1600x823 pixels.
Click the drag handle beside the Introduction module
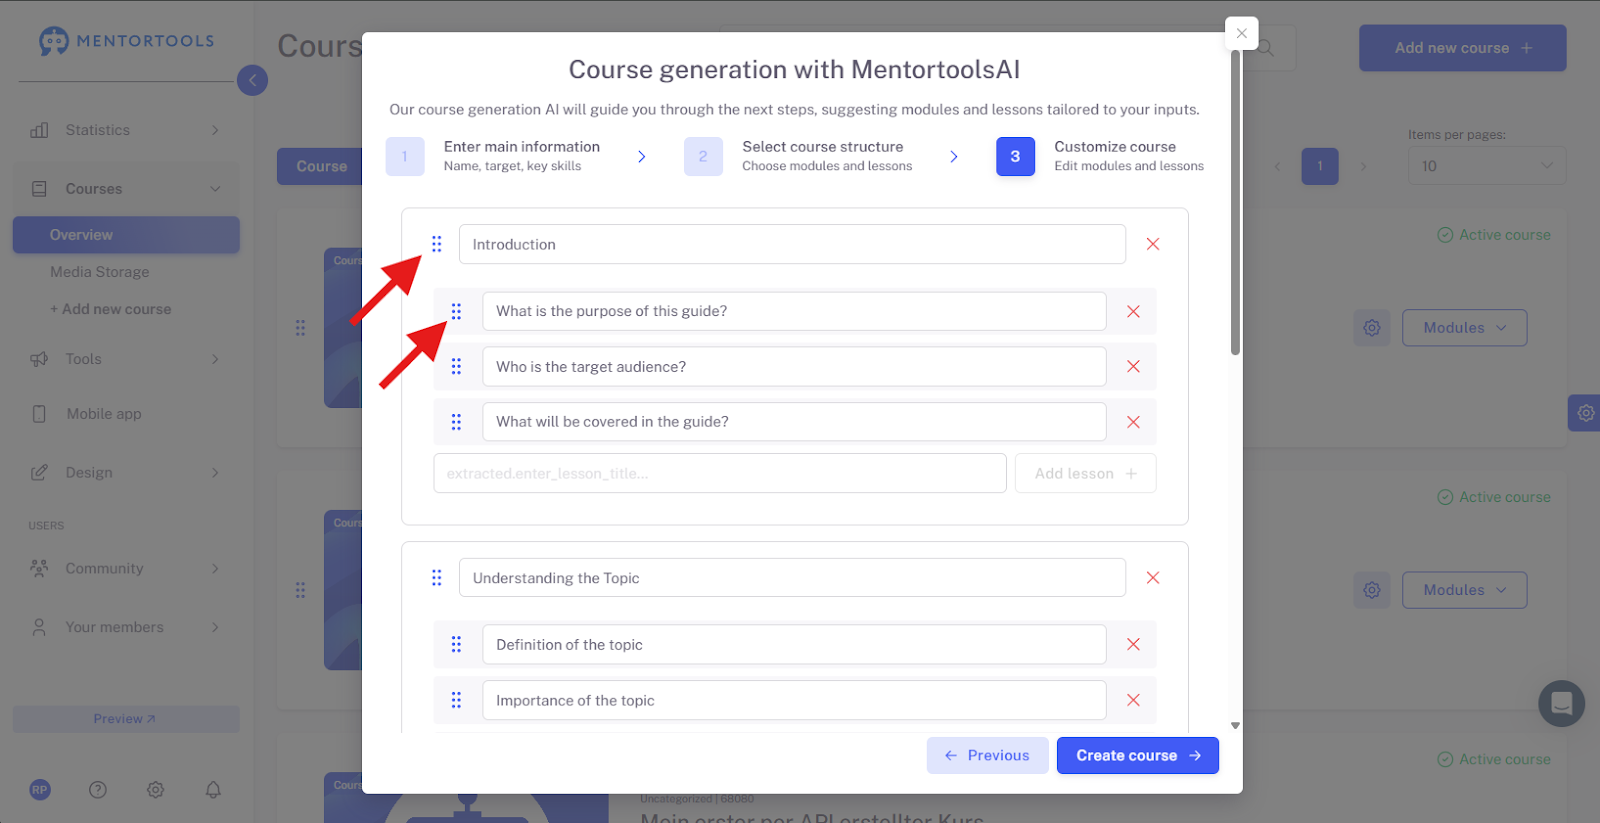point(437,244)
